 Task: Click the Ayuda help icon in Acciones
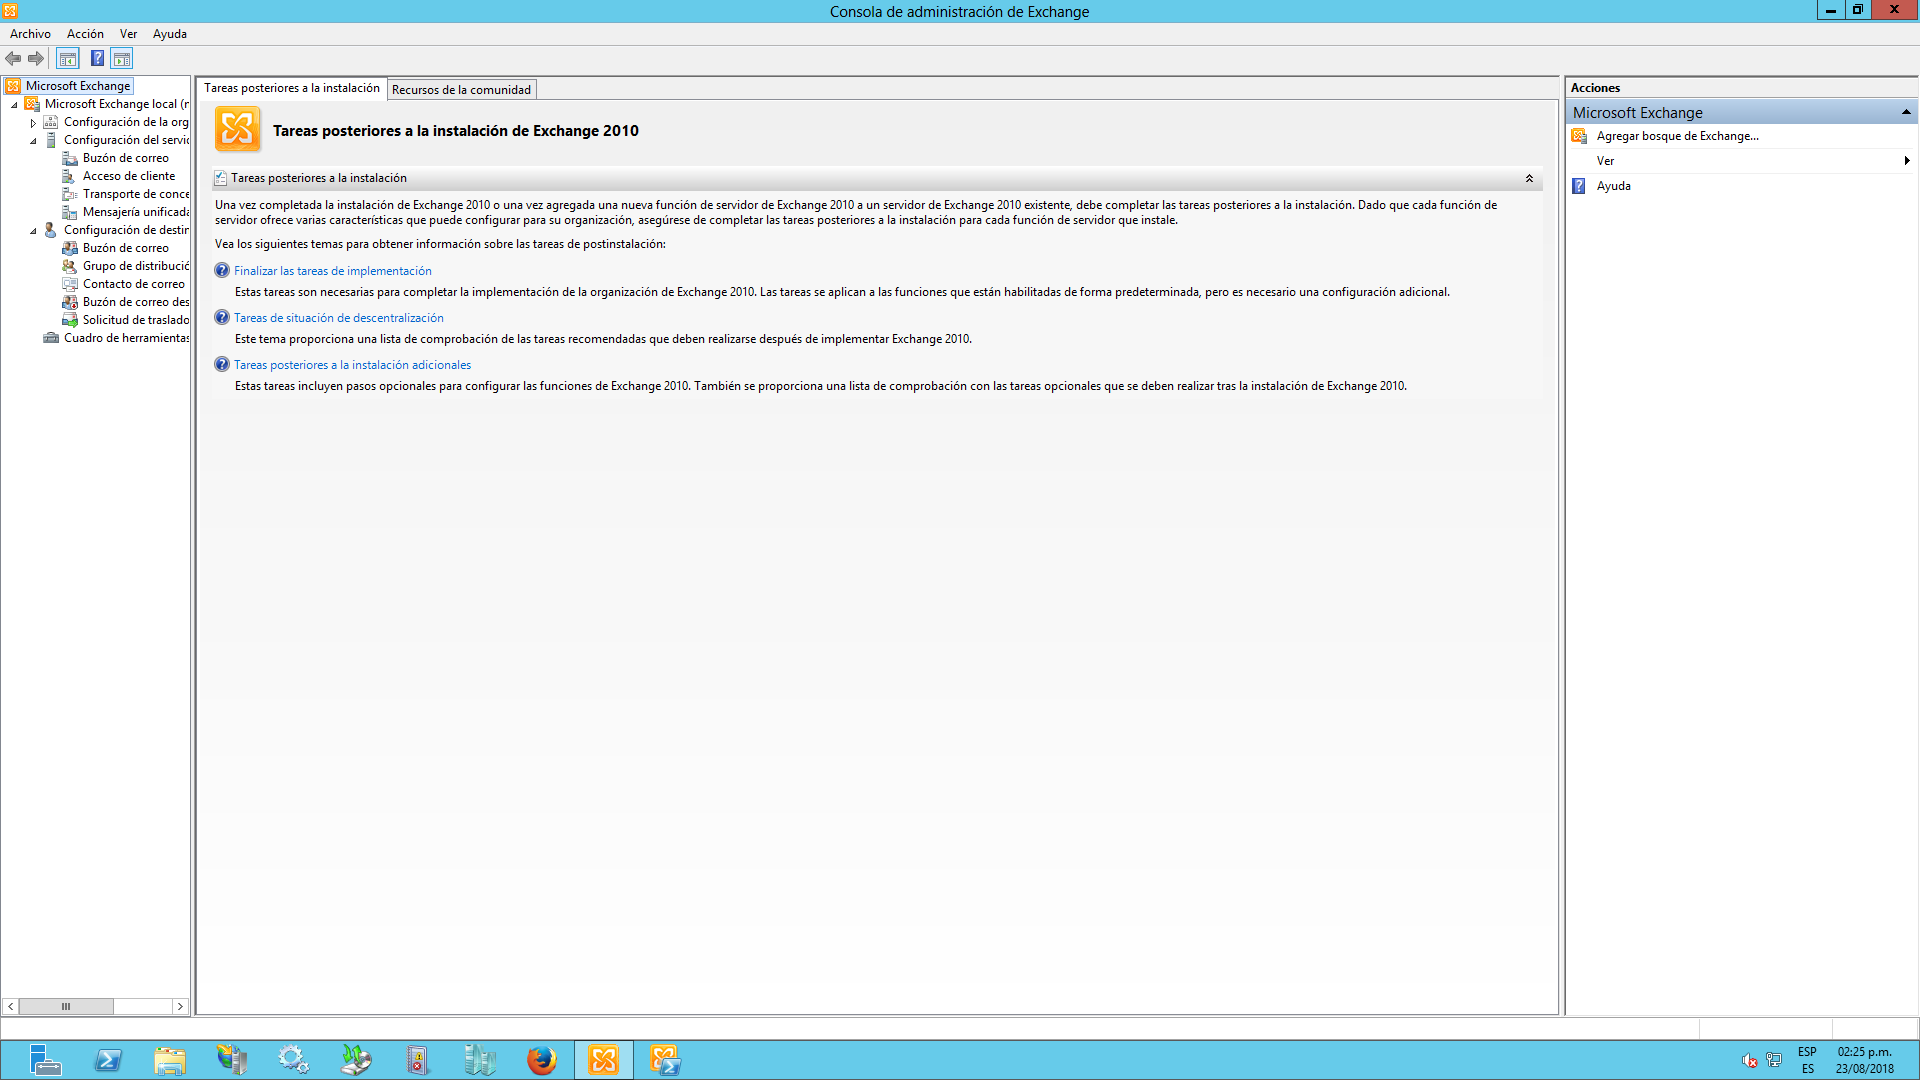click(1579, 186)
